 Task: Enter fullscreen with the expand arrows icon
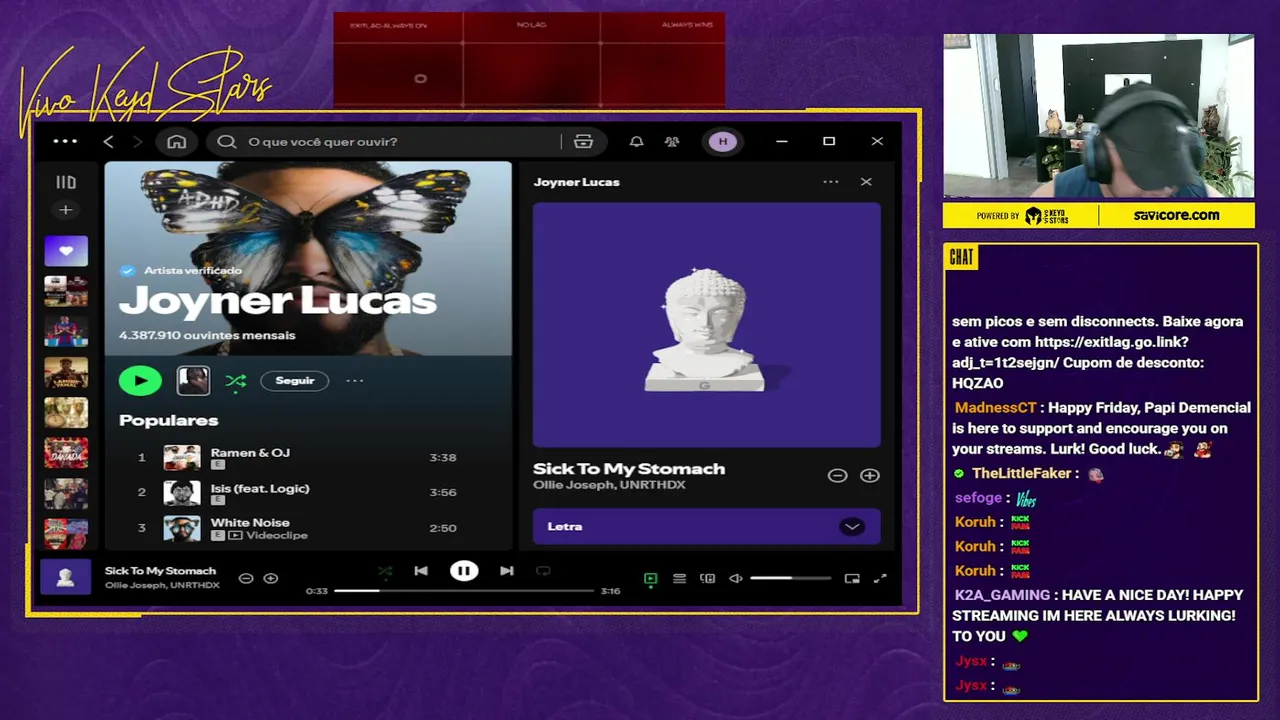(880, 578)
